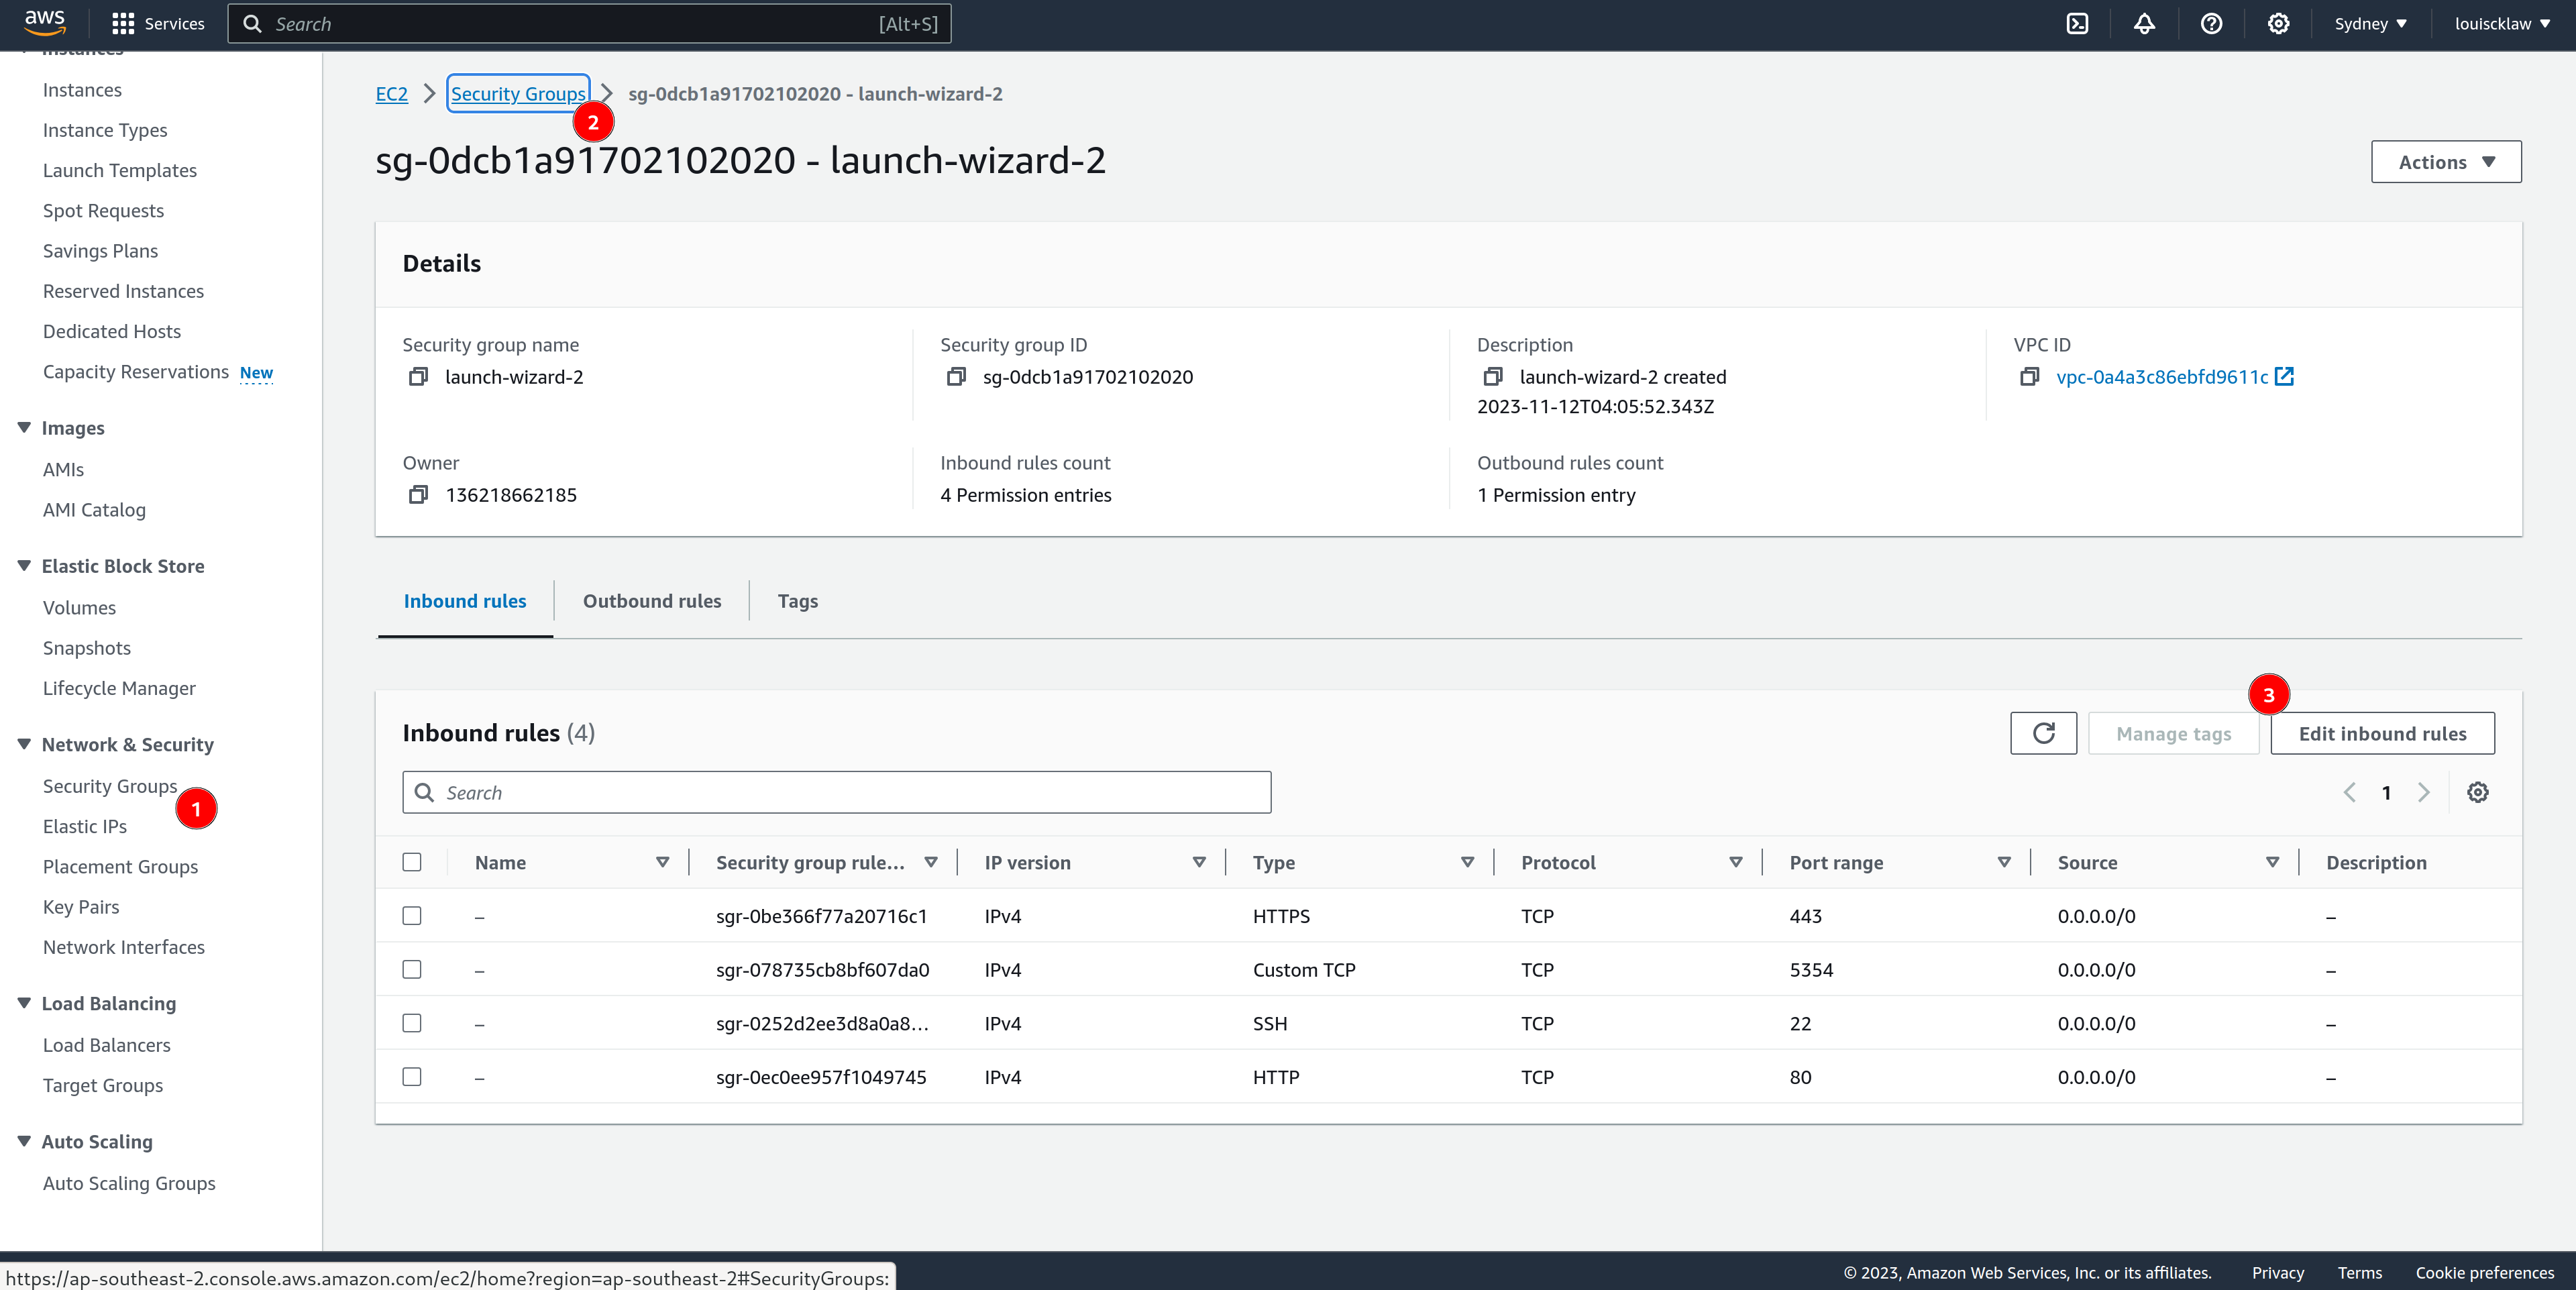The width and height of the screenshot is (2576, 1290).
Task: Copy the security group name launch-wizard-2
Action: [418, 377]
